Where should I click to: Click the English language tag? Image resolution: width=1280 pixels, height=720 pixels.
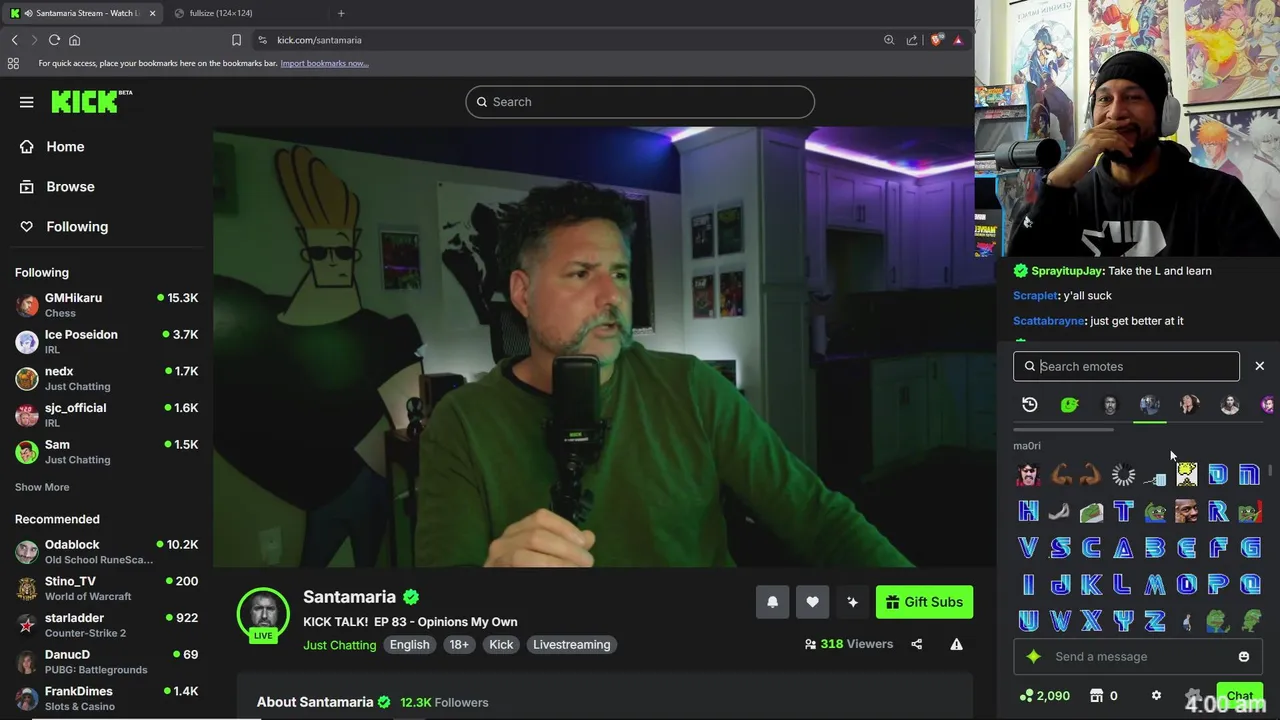pos(409,645)
